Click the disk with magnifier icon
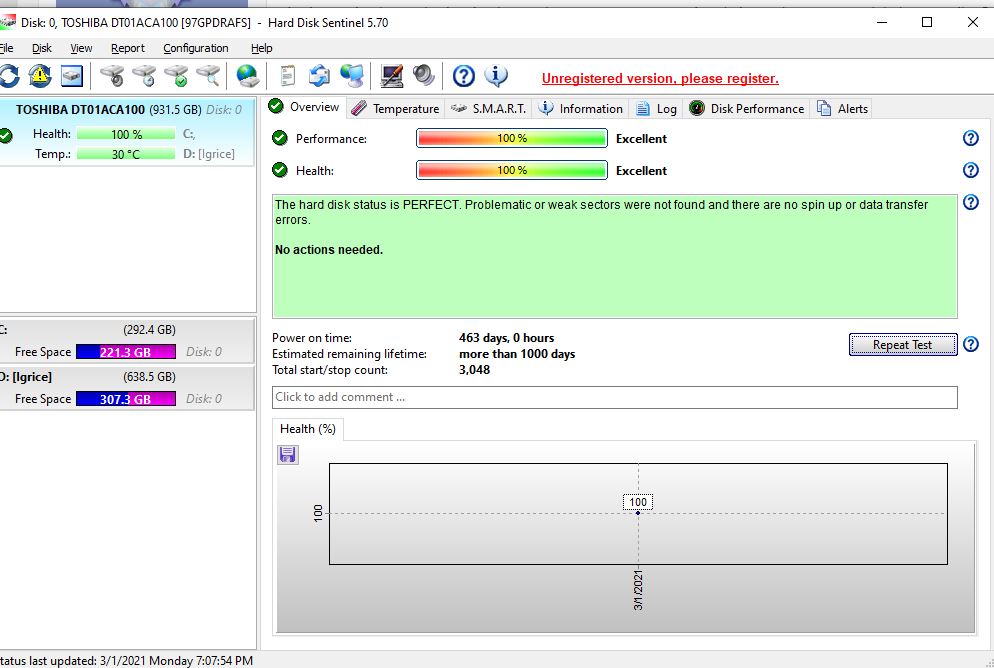 (208, 76)
